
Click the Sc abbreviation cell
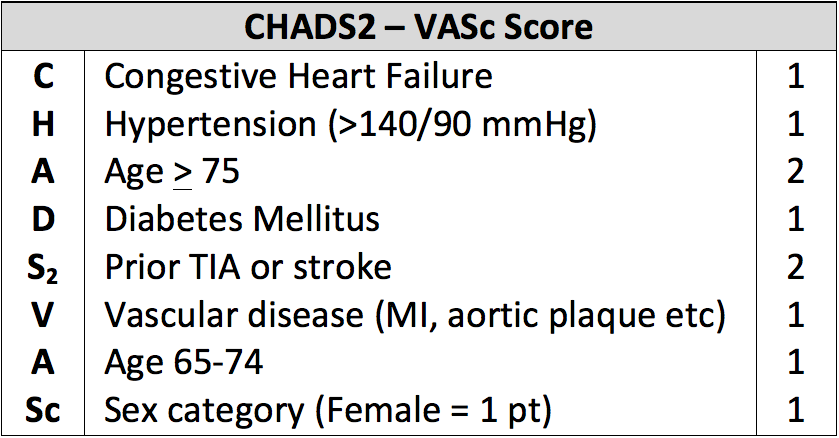42,411
